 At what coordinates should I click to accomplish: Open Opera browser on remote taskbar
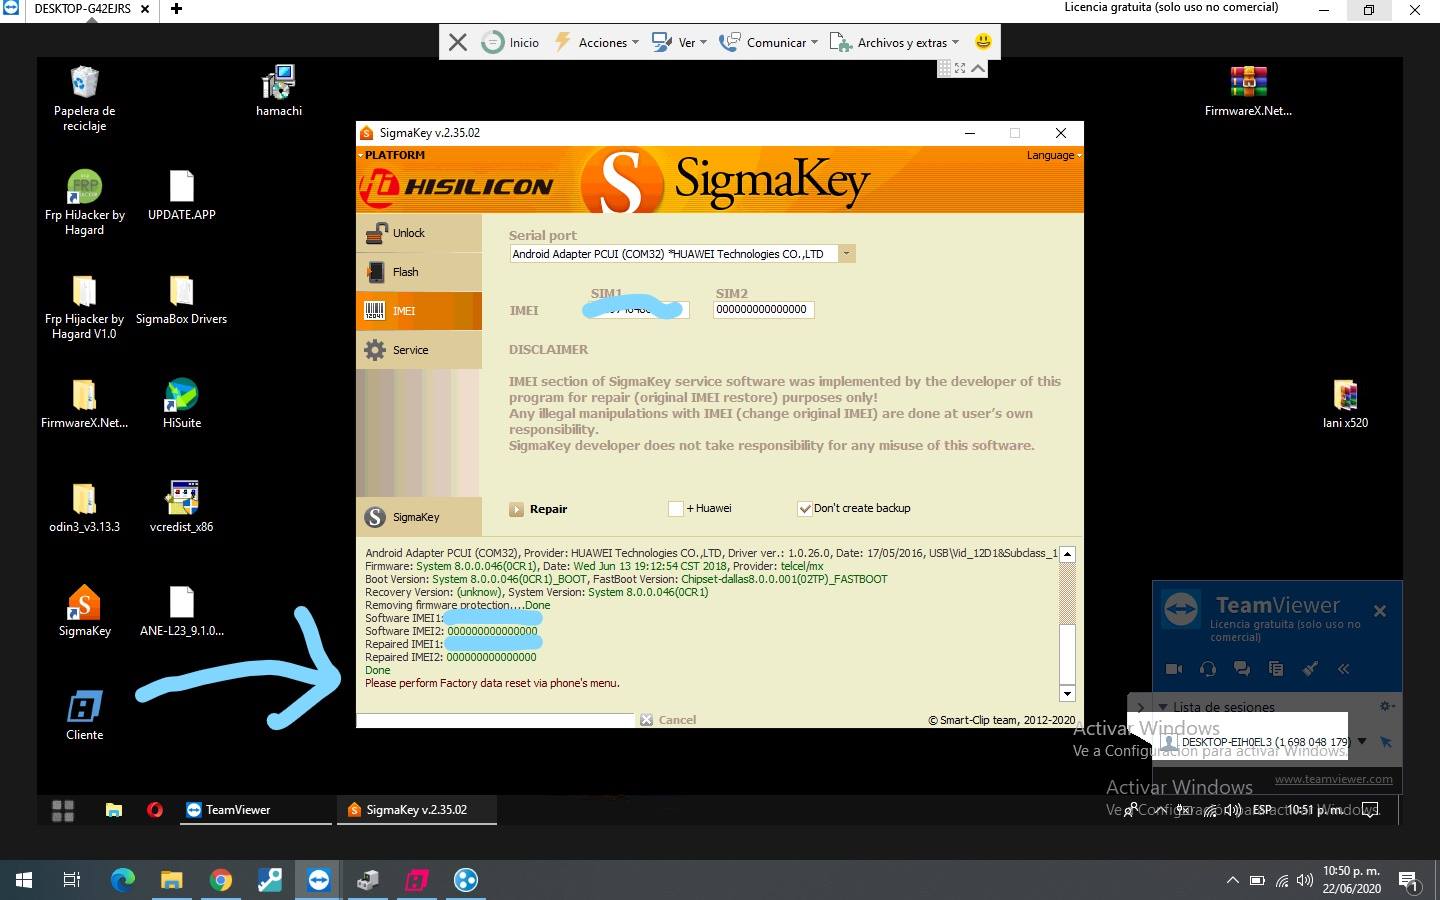(x=154, y=810)
